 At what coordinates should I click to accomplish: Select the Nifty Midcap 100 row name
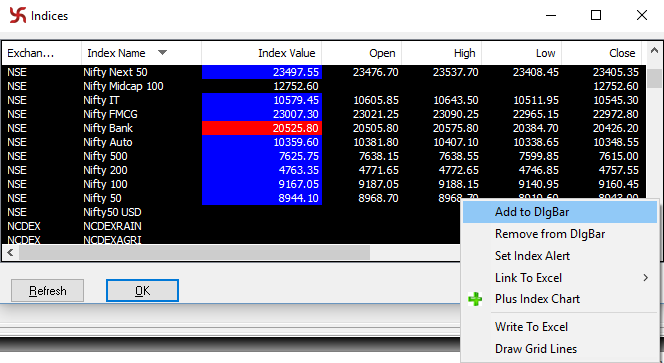pos(123,86)
